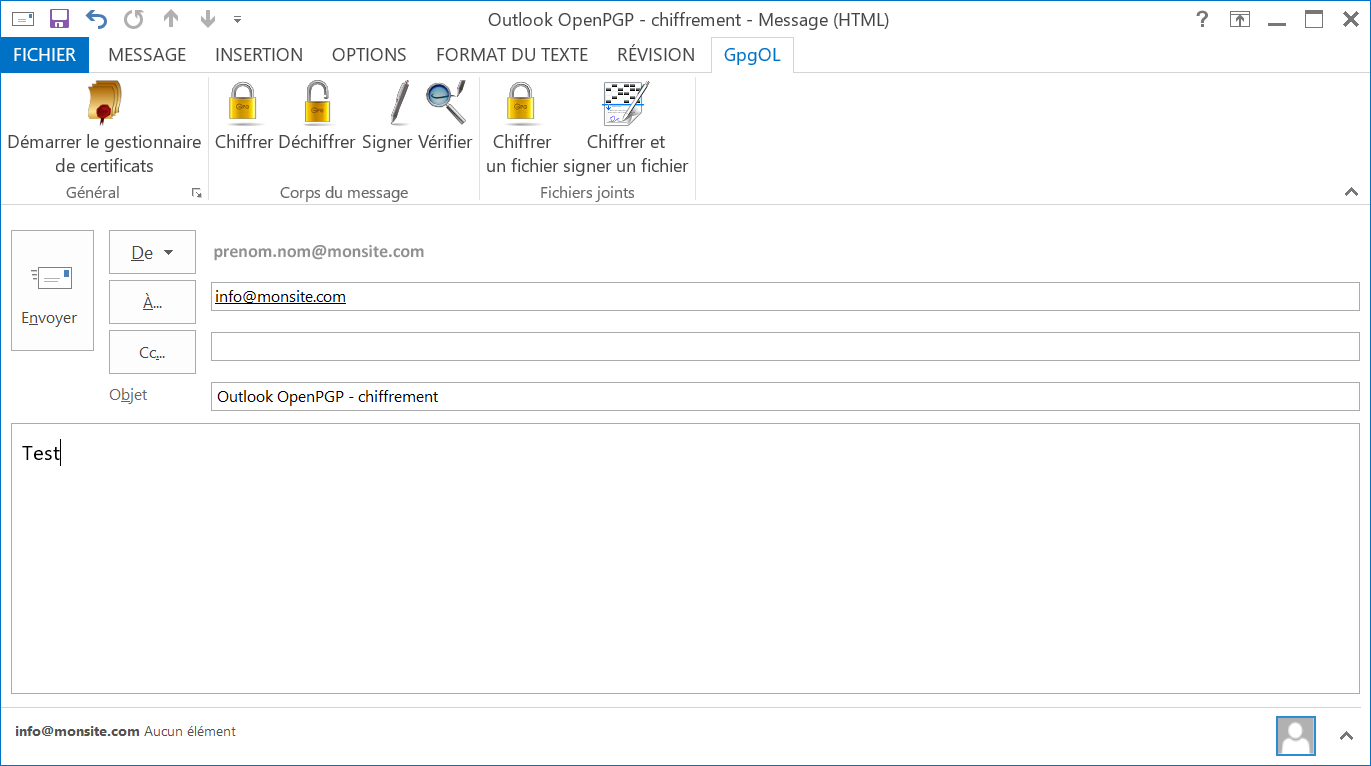Switch to the MESSAGE tab

pyautogui.click(x=147, y=55)
